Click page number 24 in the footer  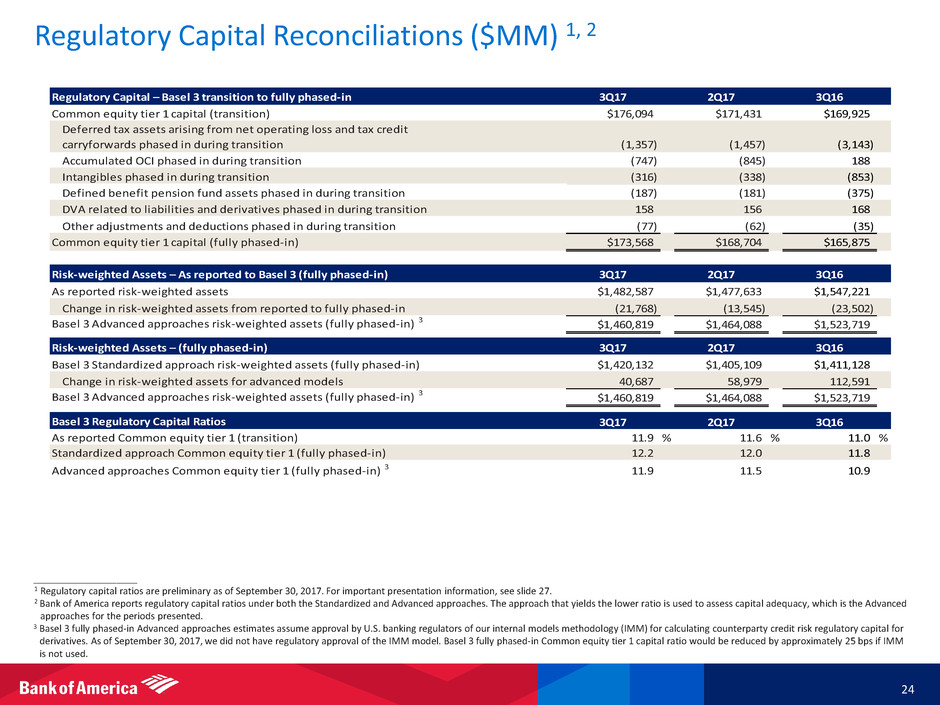[x=906, y=687]
